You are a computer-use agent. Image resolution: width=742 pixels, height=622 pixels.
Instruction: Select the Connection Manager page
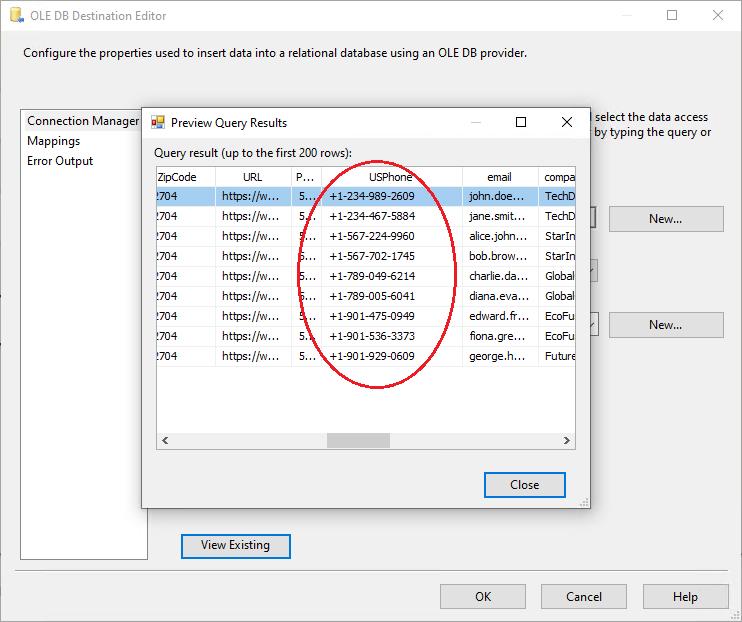coord(83,121)
